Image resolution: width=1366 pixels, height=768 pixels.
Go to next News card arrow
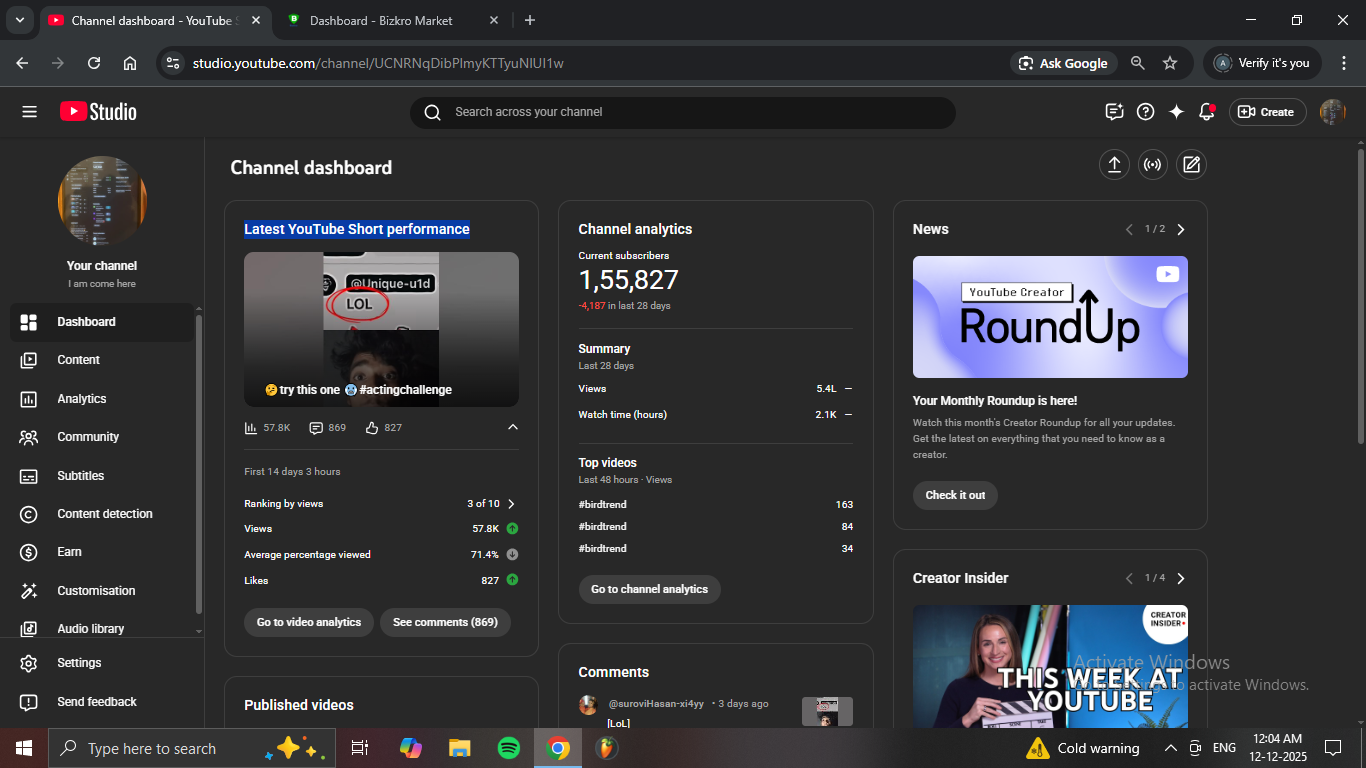[1181, 229]
